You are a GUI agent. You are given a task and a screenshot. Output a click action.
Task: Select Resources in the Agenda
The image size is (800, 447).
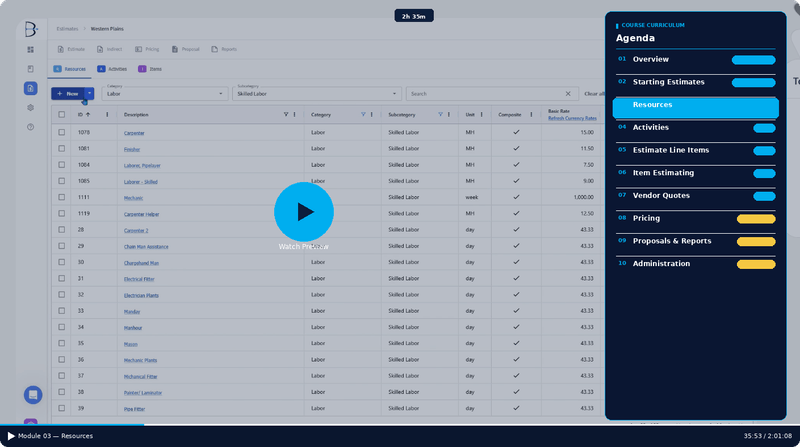(695, 107)
